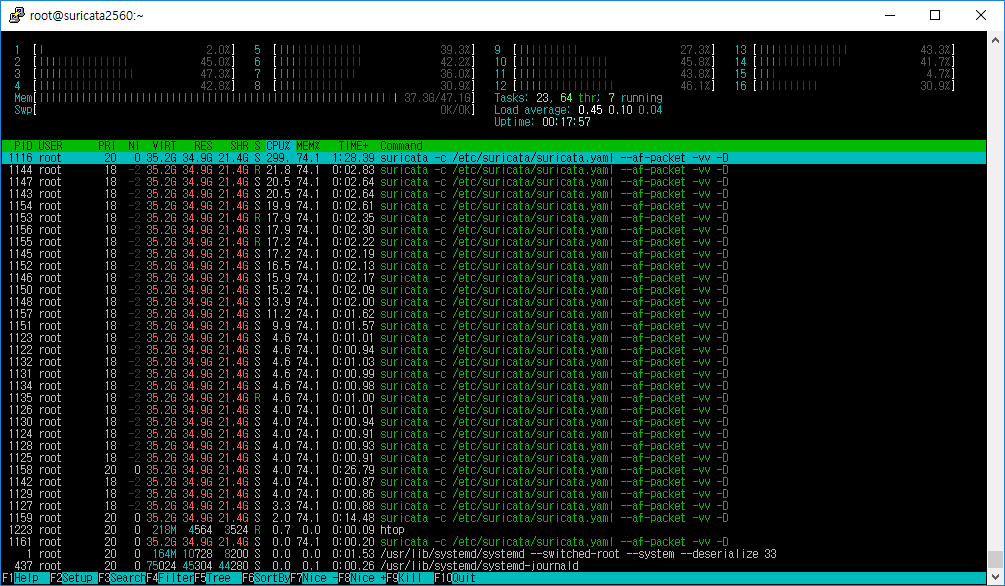Click the scrollbar thumb of the terminal
This screenshot has height=586, width=1005.
tap(995, 558)
